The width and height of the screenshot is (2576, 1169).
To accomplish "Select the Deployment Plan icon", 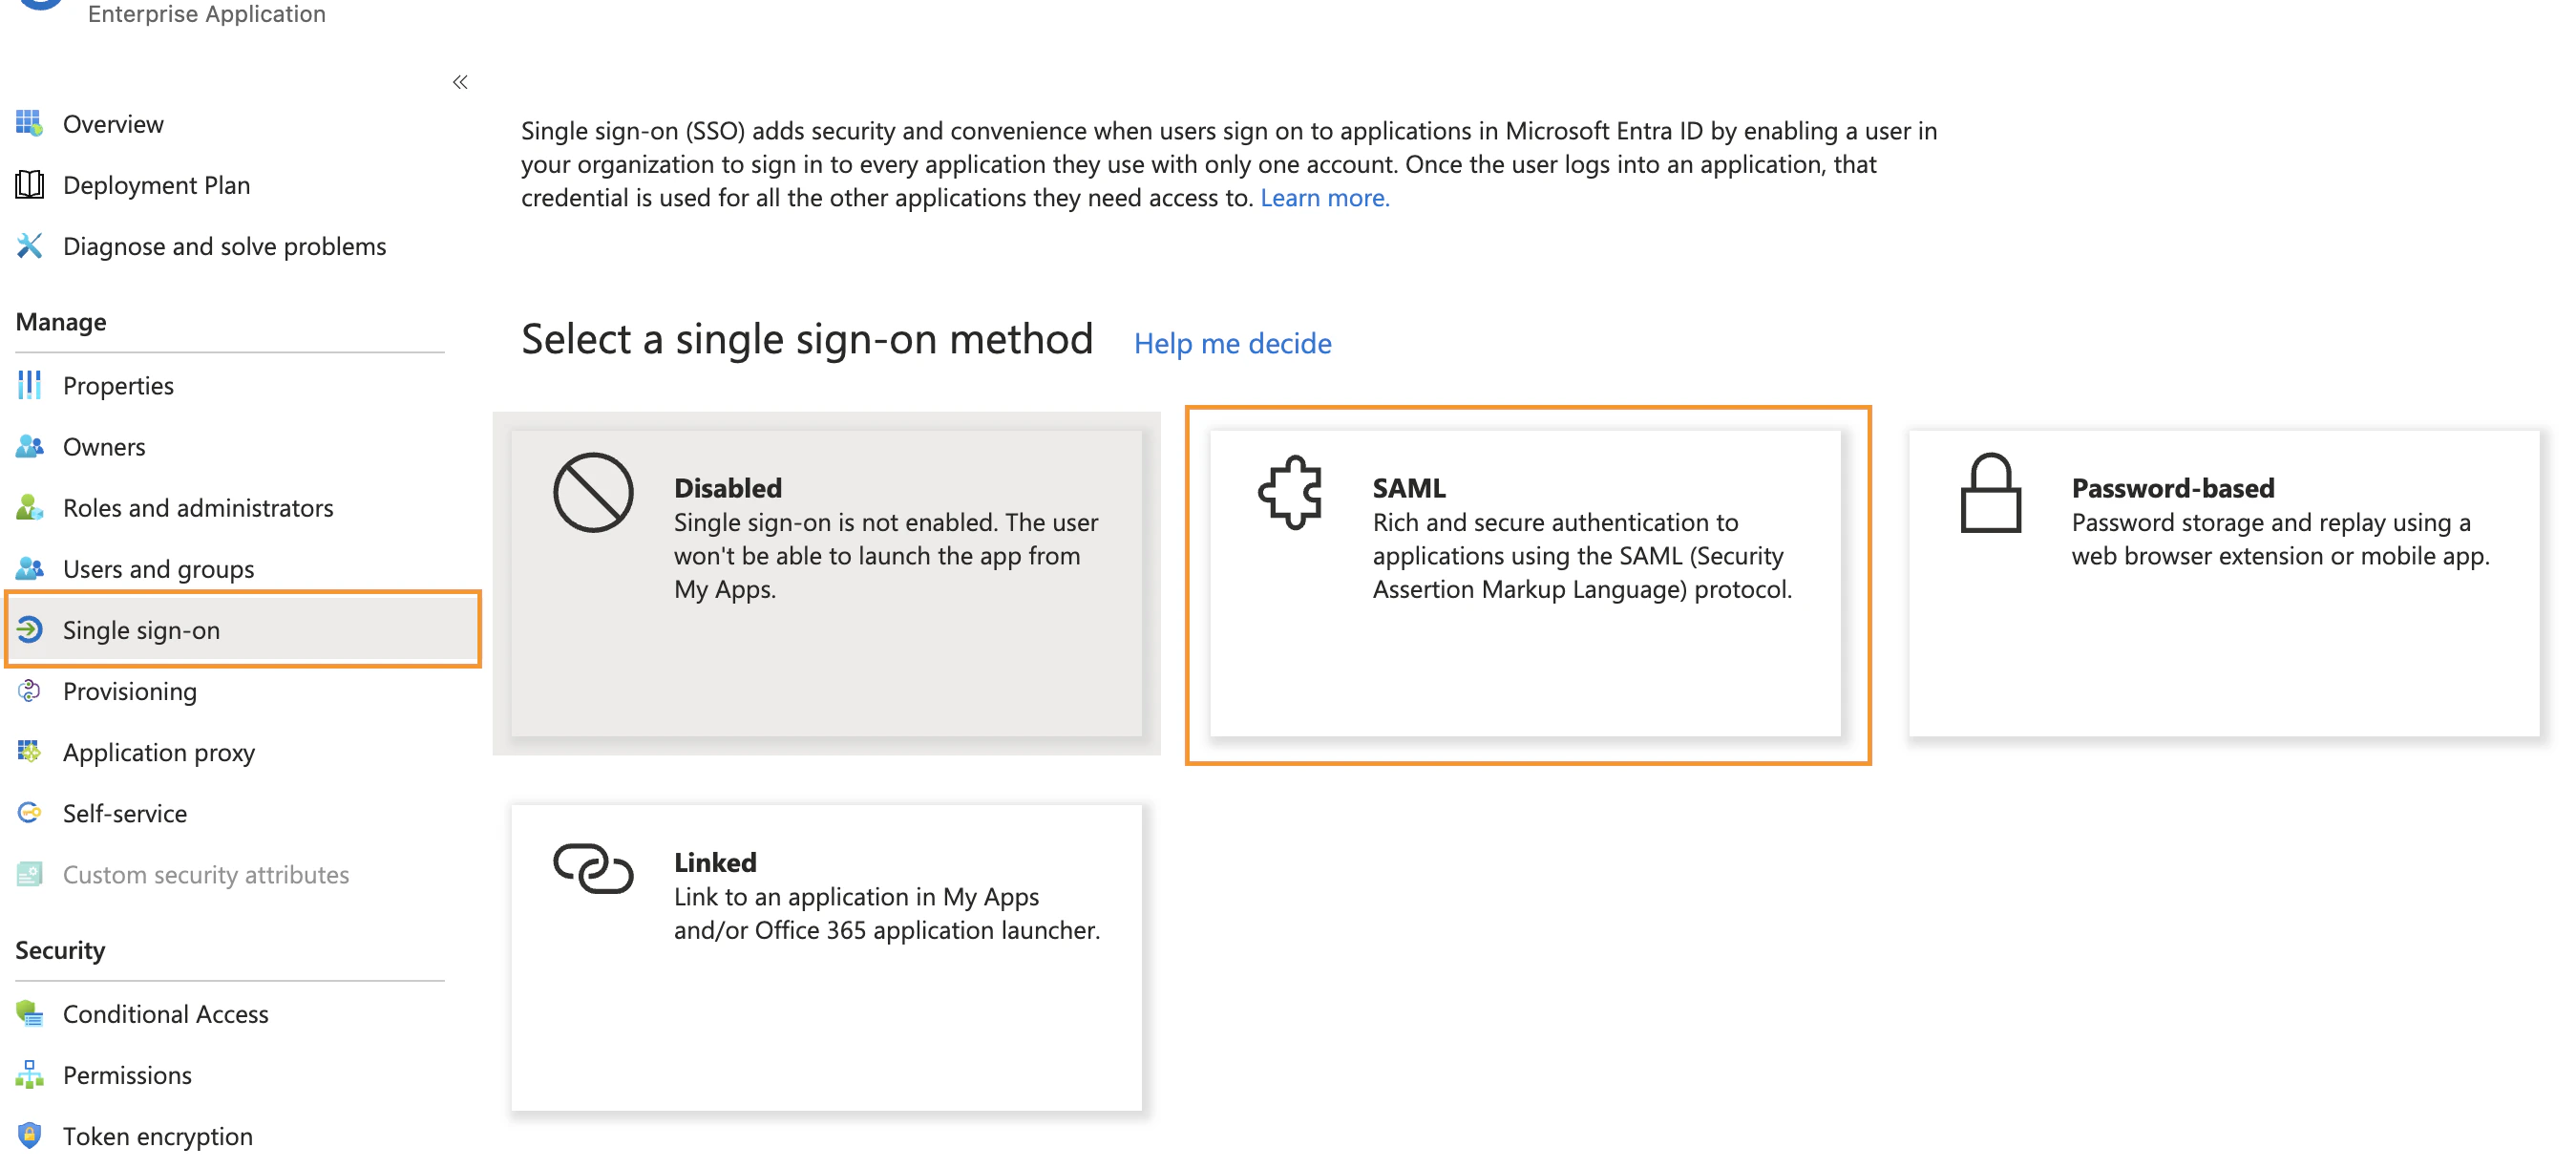I will pyautogui.click(x=30, y=184).
